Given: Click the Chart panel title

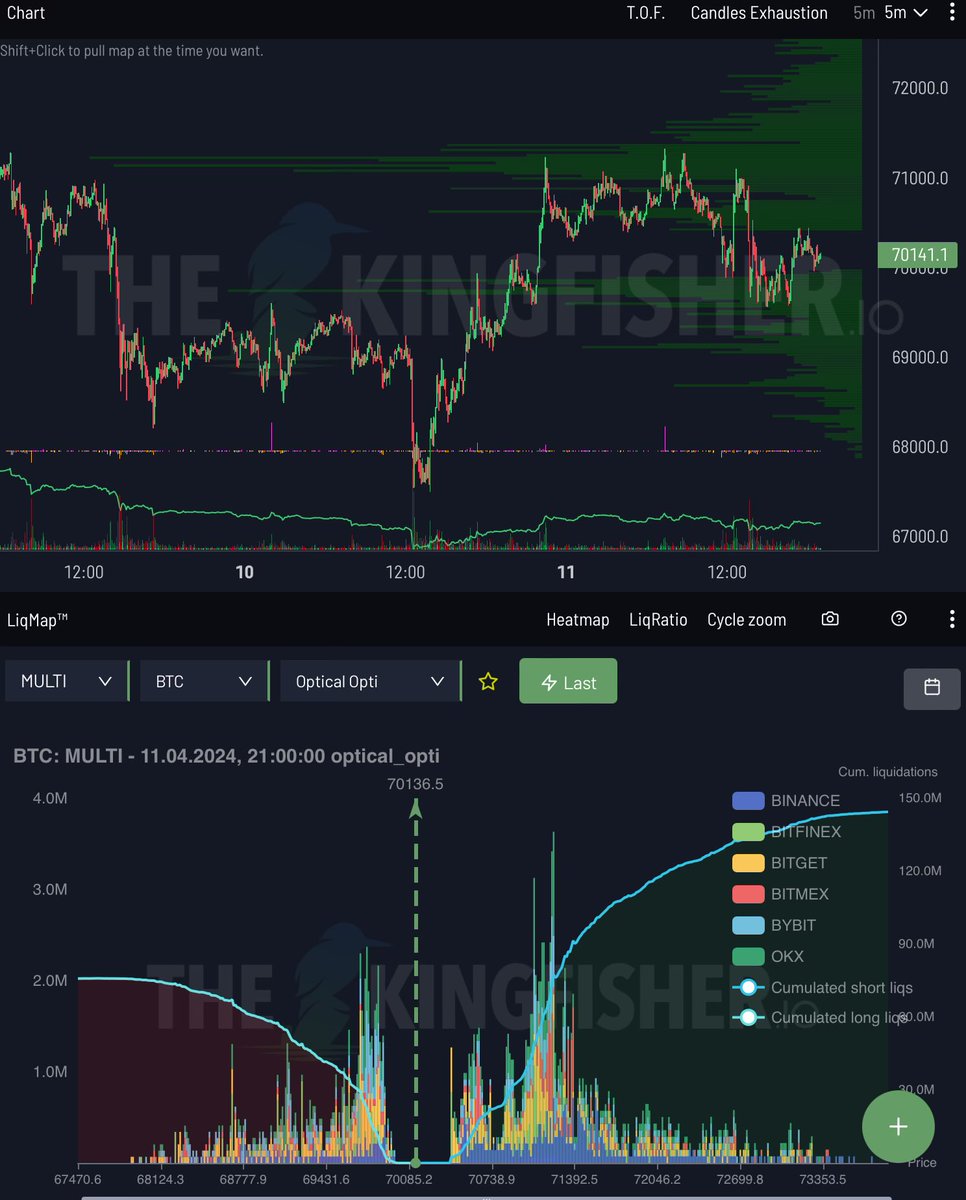Looking at the screenshot, I should 26,13.
